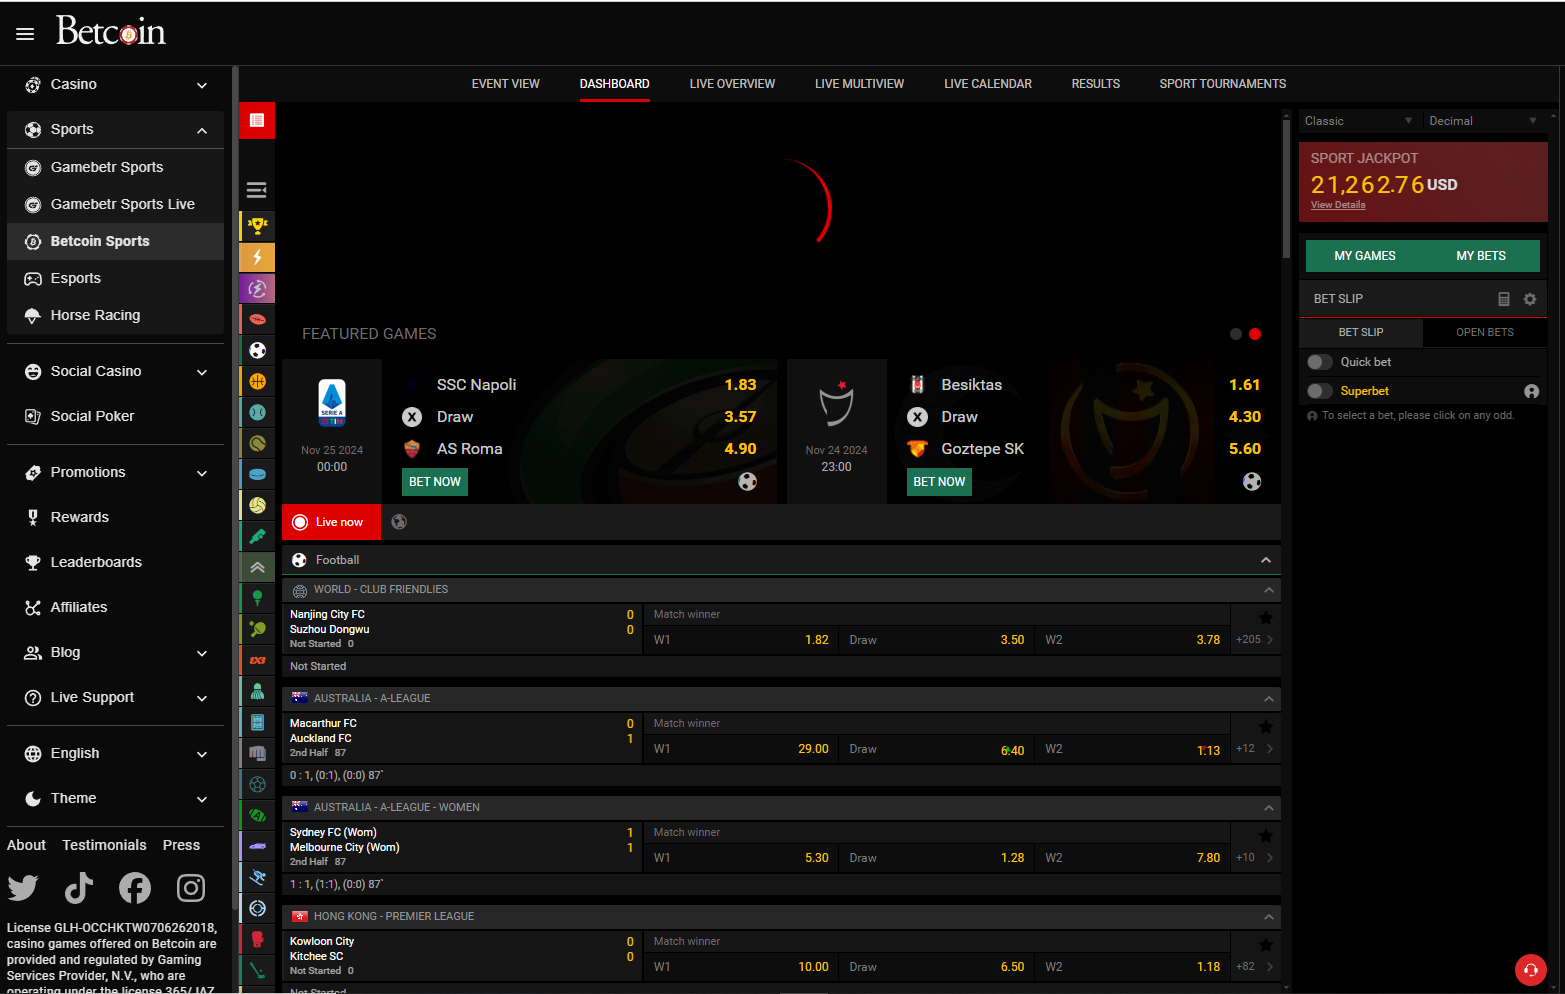Open Betcoin Twitter page
The width and height of the screenshot is (1565, 994).
coord(23,888)
